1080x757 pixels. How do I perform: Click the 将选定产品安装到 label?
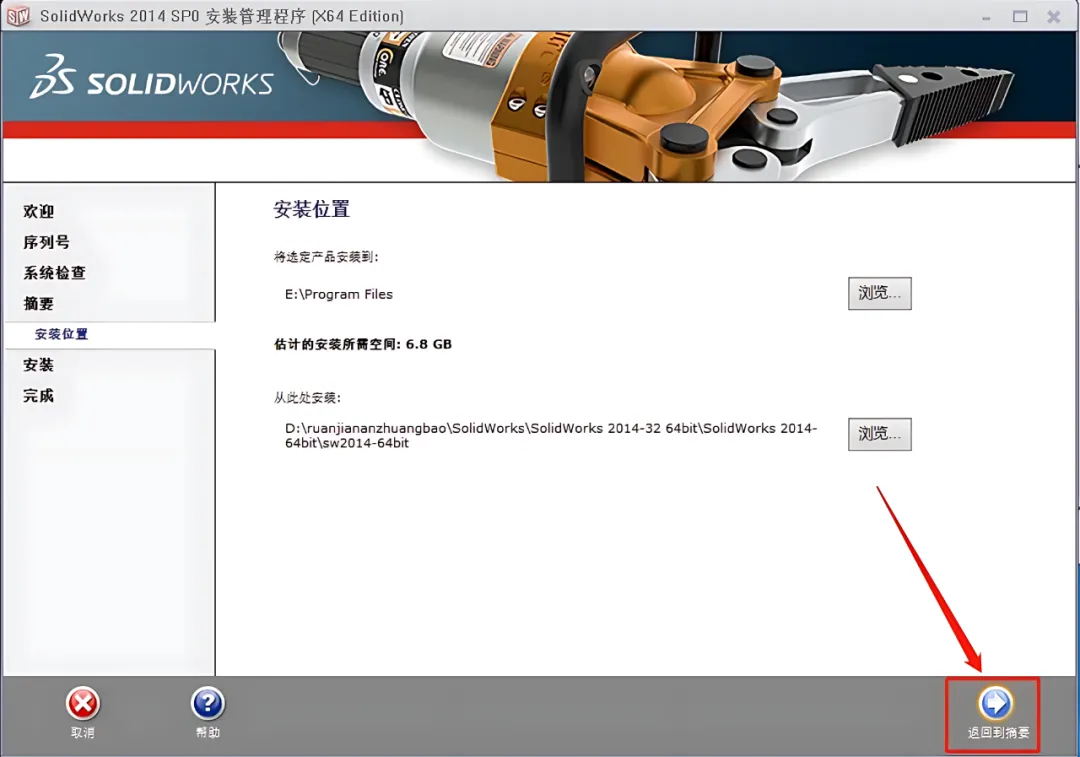(x=326, y=257)
